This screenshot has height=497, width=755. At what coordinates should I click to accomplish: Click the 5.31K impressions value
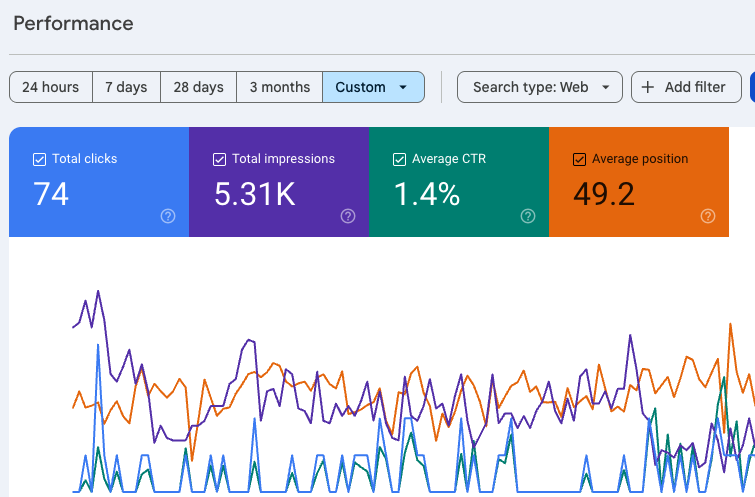(255, 195)
